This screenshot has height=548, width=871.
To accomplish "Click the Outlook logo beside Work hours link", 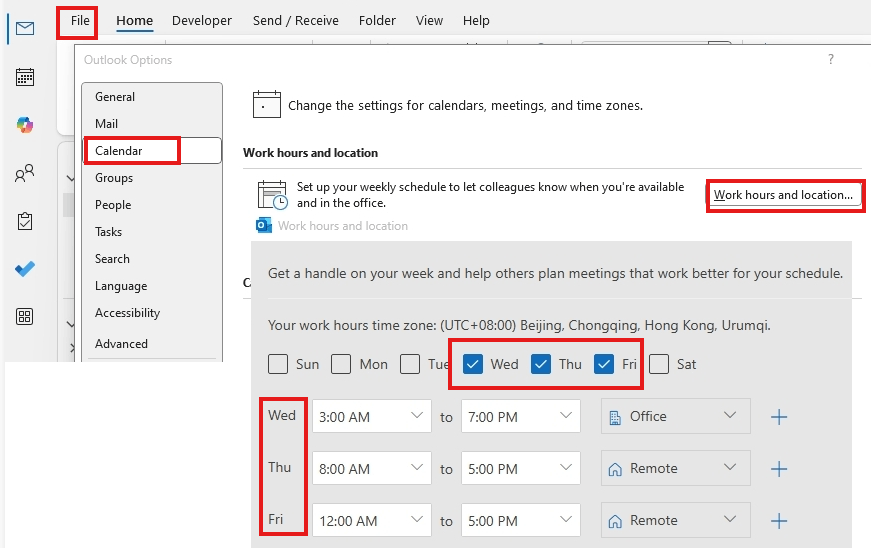I will click(264, 225).
